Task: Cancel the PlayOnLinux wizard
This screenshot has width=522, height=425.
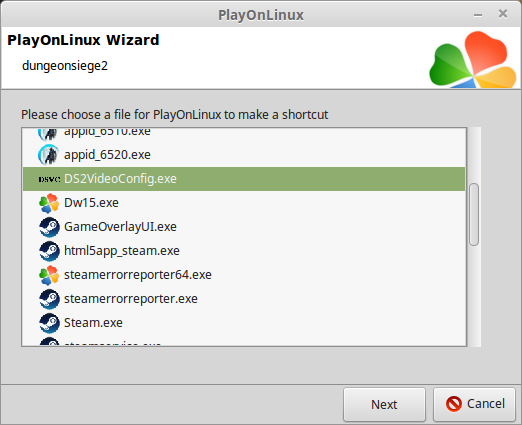Action: [x=474, y=404]
